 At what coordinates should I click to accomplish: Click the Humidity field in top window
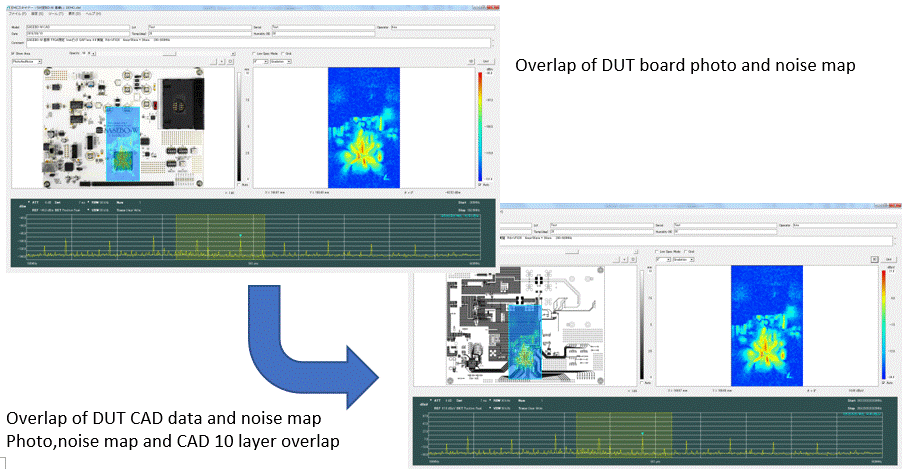point(323,34)
